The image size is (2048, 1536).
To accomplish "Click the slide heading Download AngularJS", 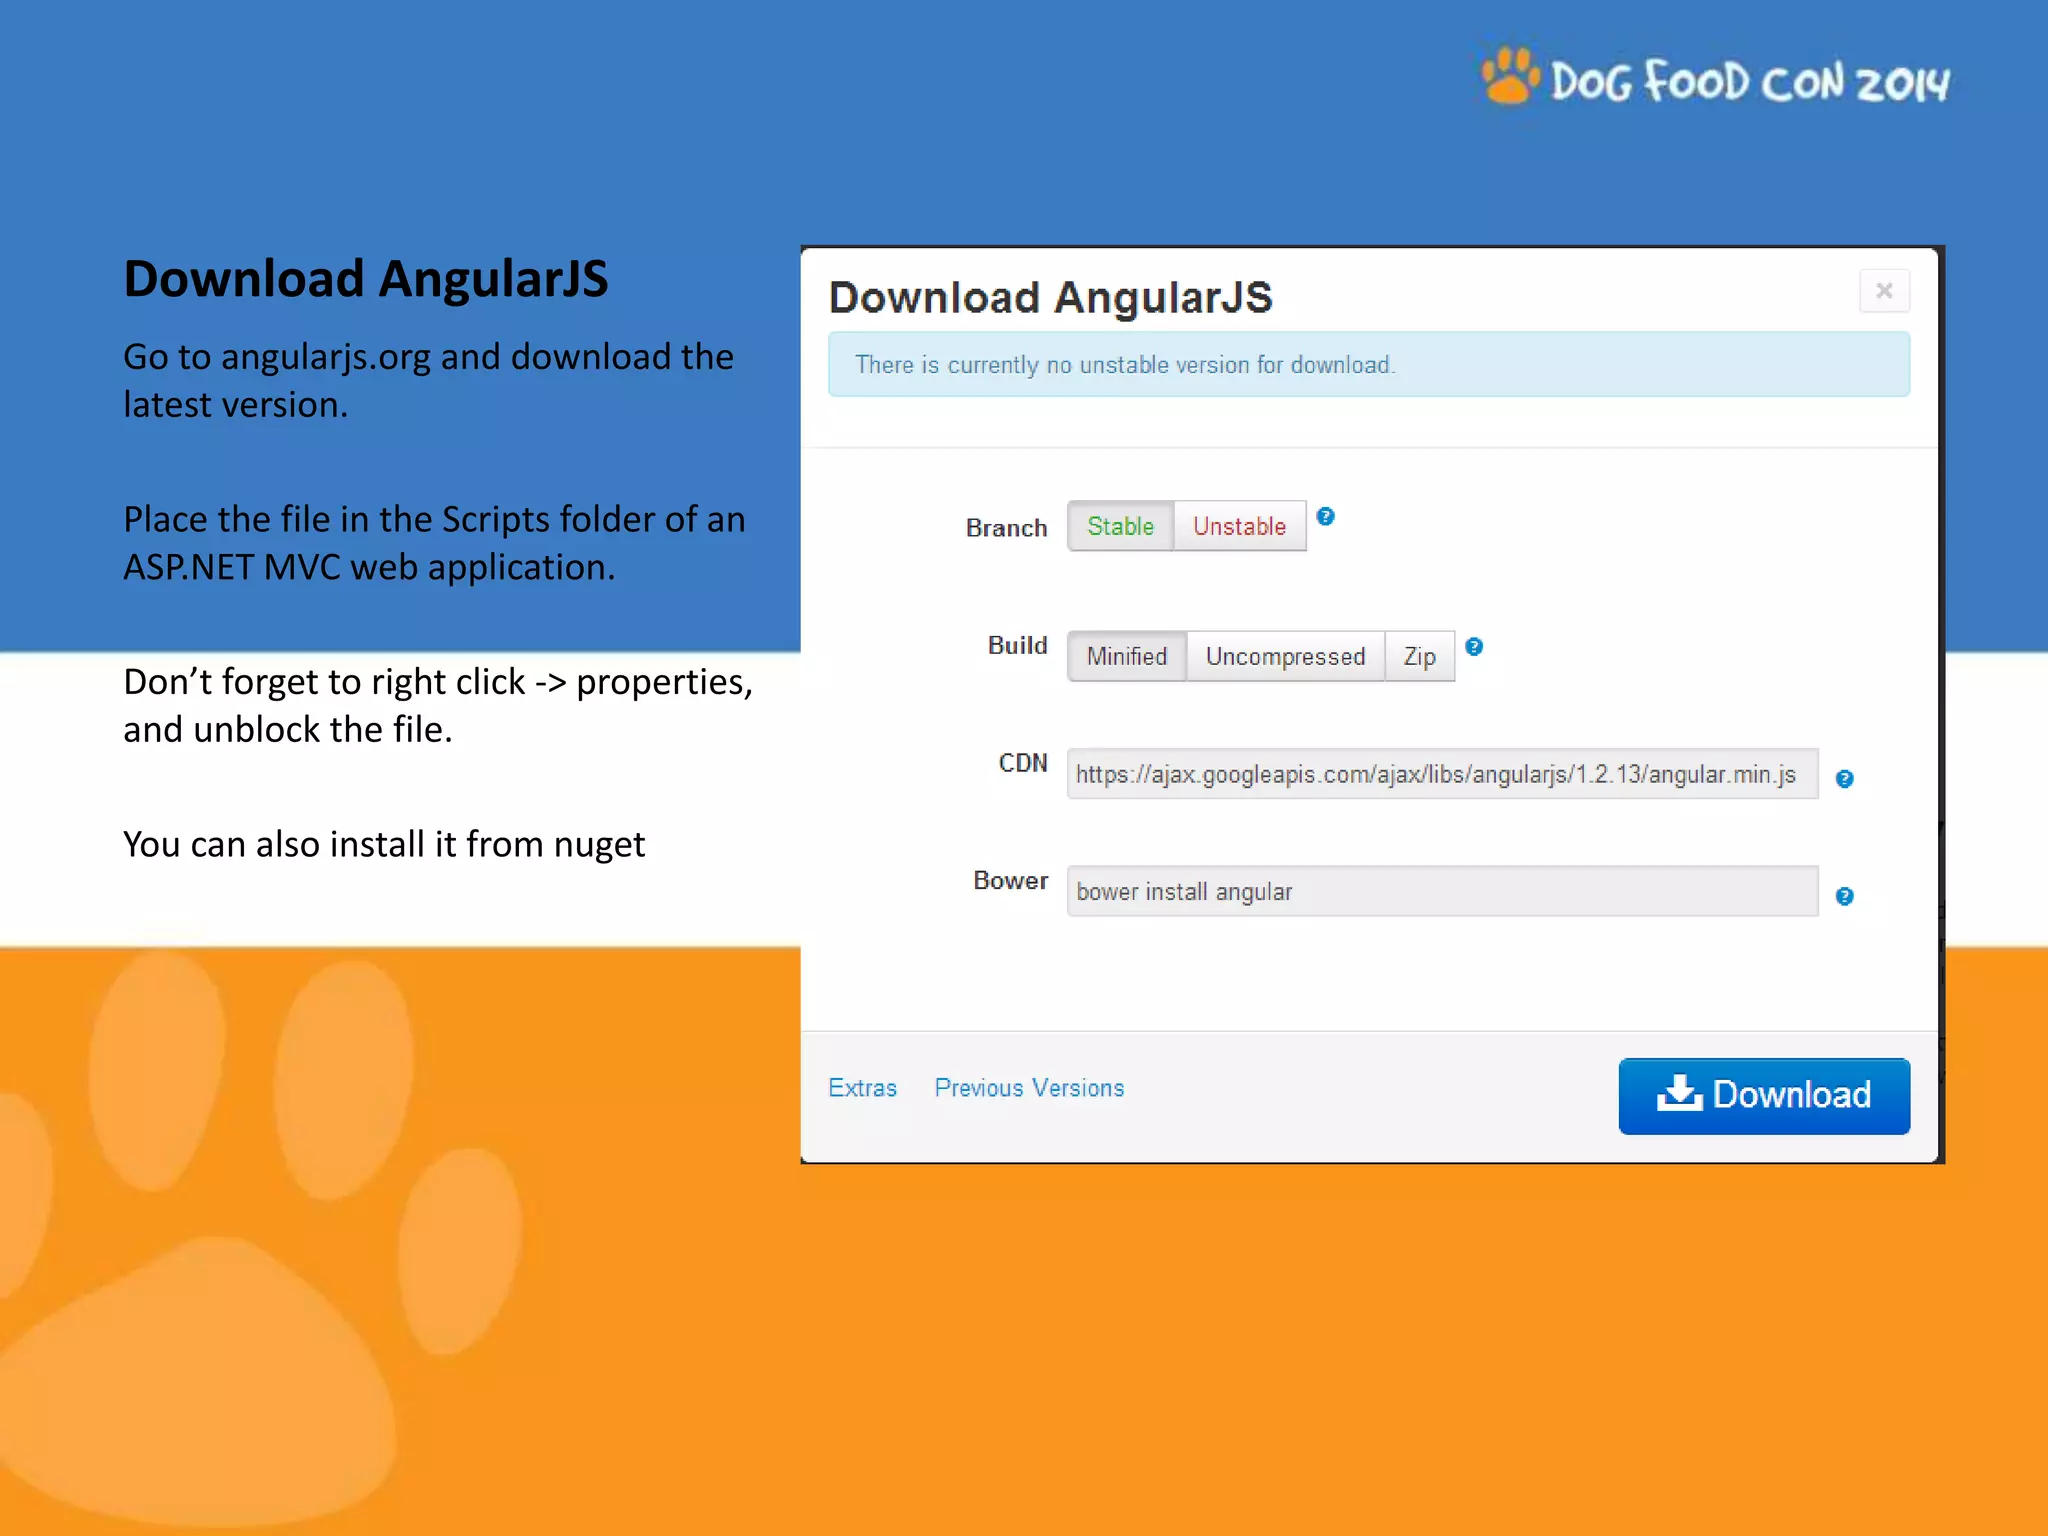I will [365, 279].
